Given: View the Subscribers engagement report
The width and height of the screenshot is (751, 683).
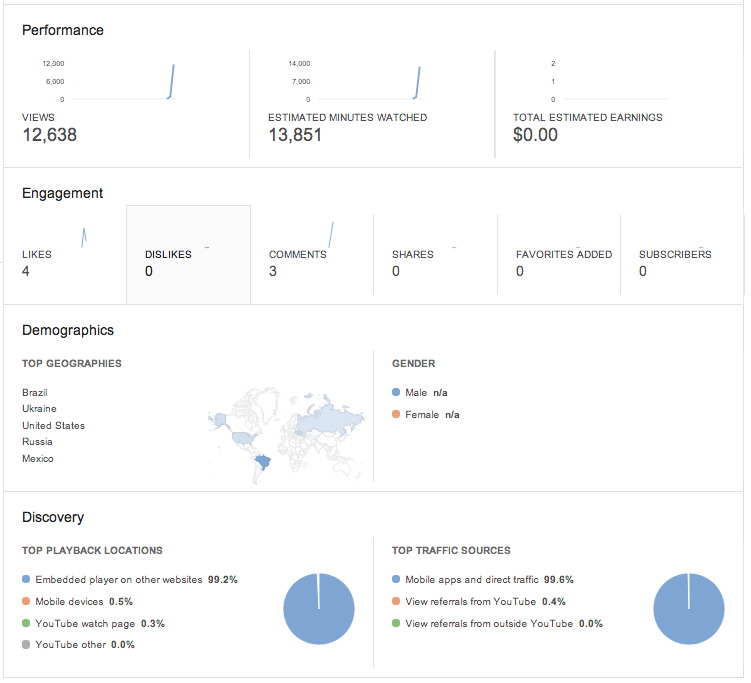Looking at the screenshot, I should (682, 255).
